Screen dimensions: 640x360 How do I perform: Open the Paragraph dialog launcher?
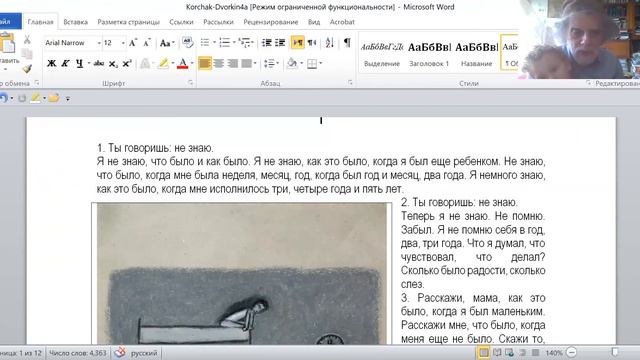coord(350,83)
